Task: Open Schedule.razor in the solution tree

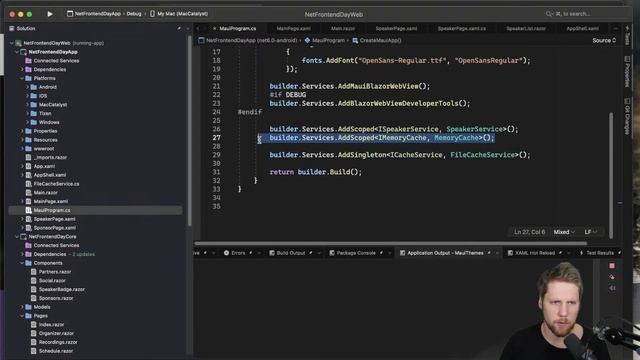Action: pos(56,351)
